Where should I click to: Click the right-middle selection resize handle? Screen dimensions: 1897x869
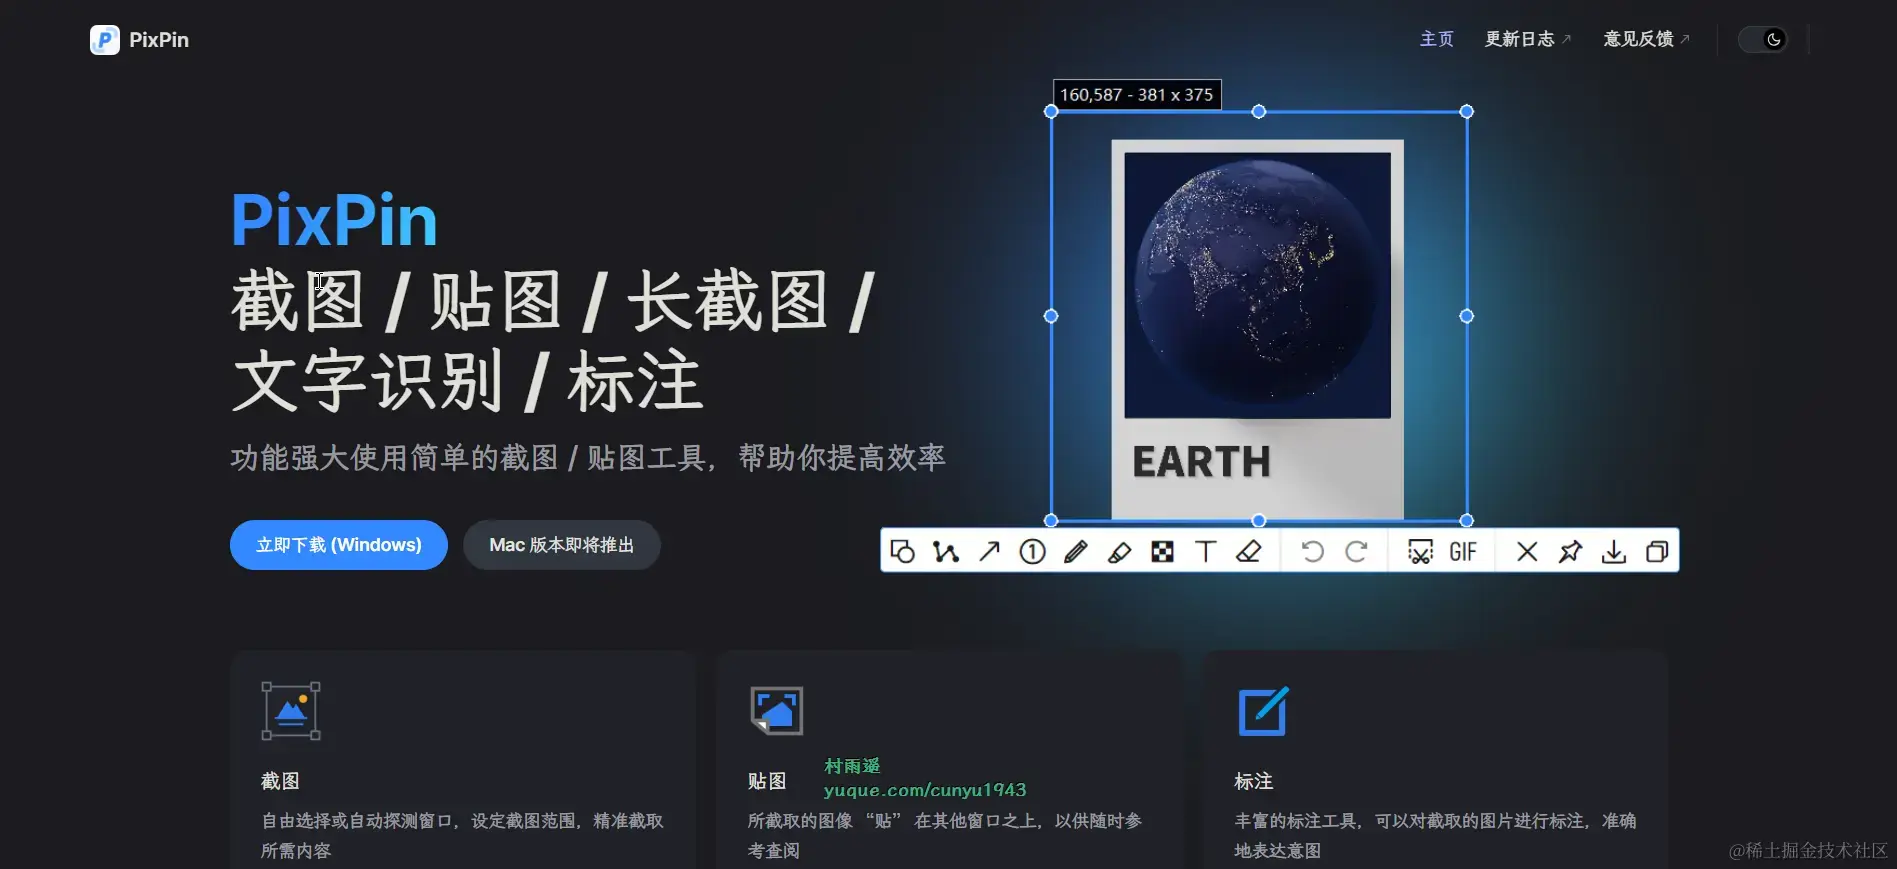pyautogui.click(x=1467, y=316)
